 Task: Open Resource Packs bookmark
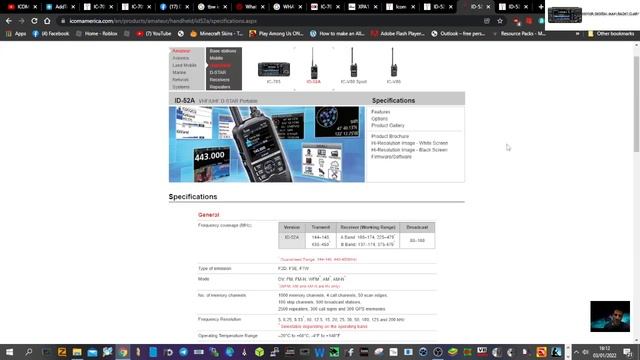(519, 34)
